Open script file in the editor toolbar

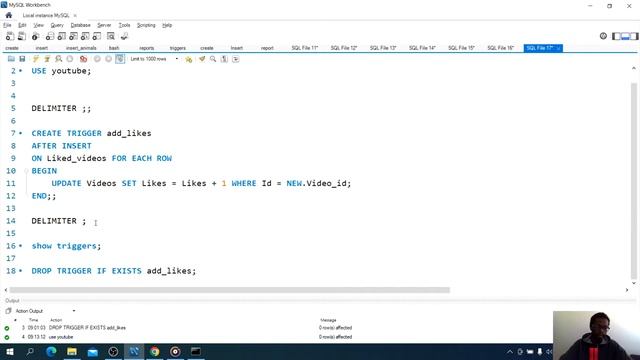tap(11, 59)
